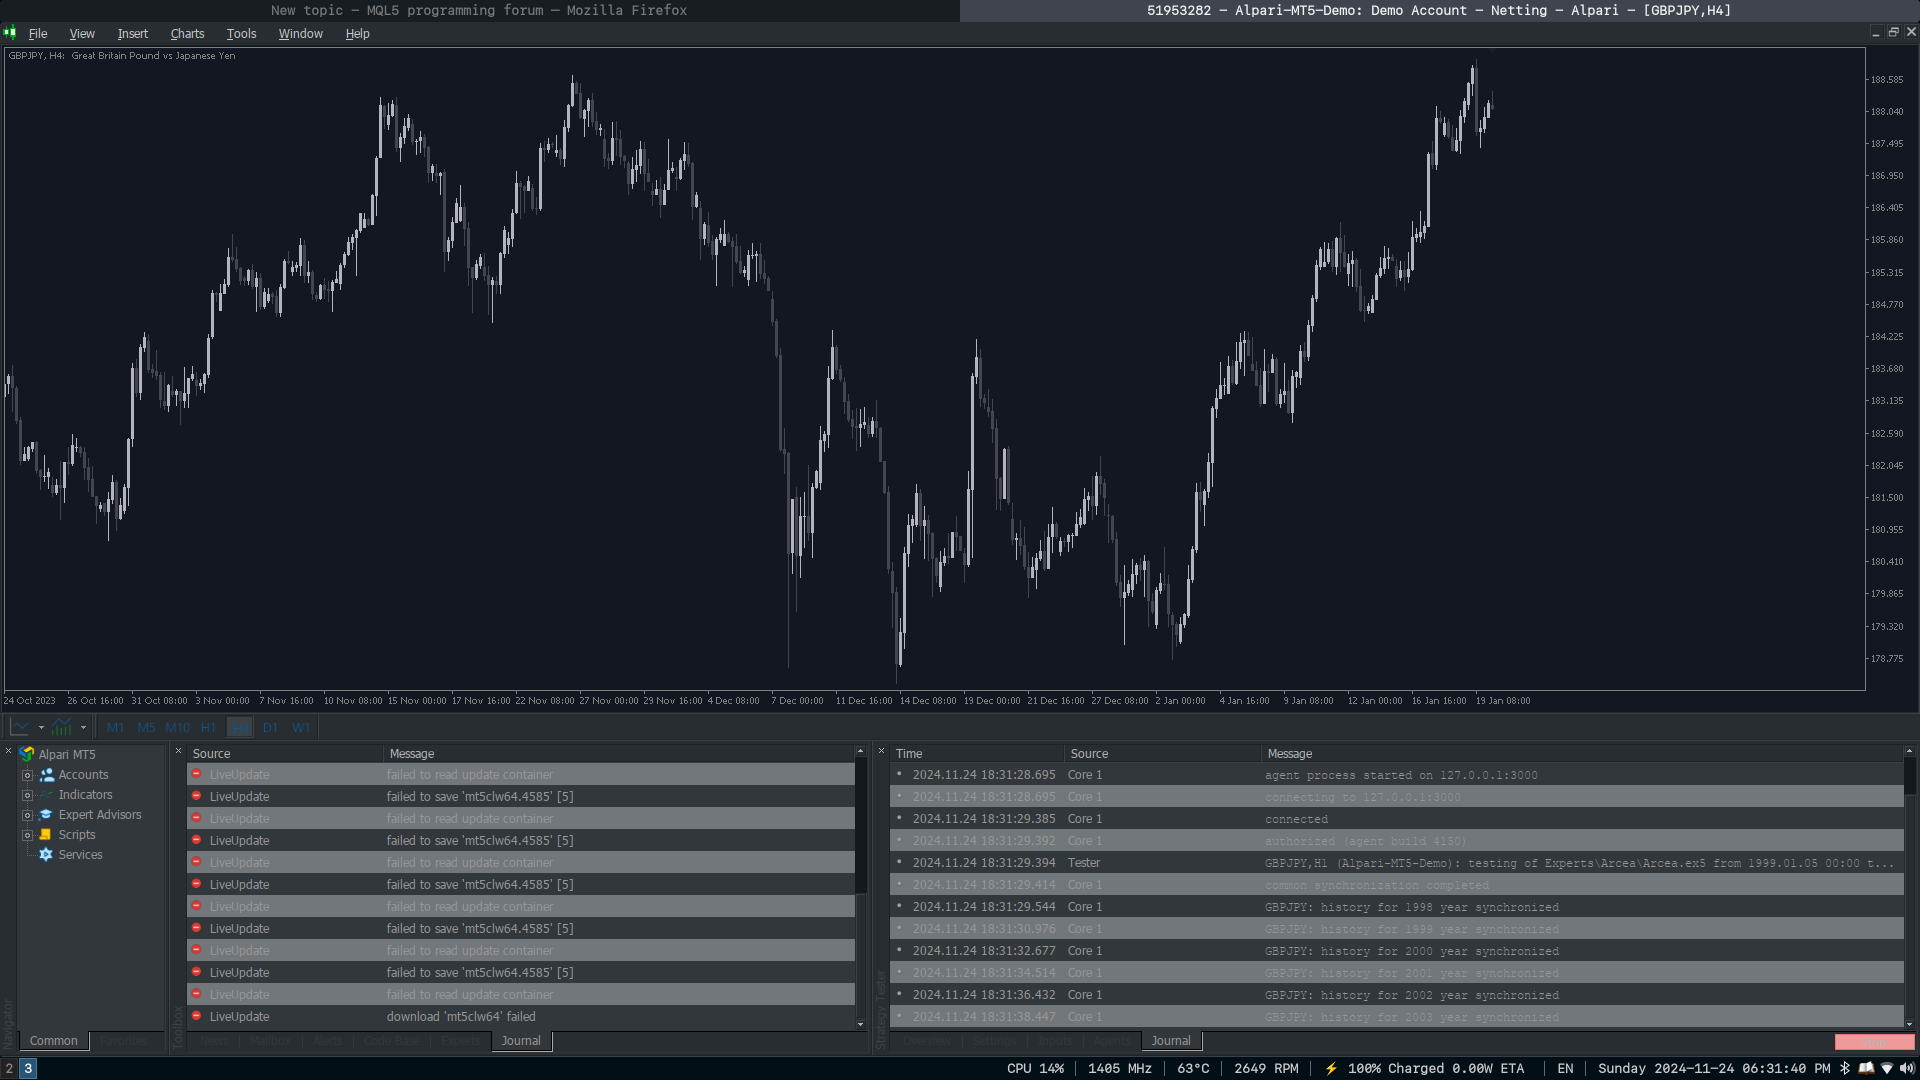Select Tester row for Arcea.ex5 testing
The image size is (1920, 1080).
click(x=1396, y=863)
